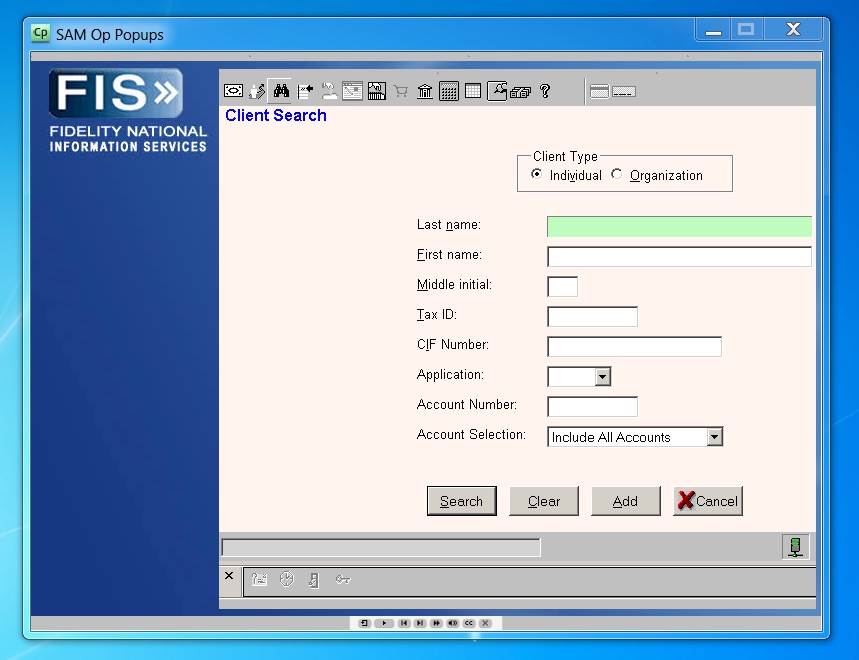Image resolution: width=859 pixels, height=660 pixels.
Task: Expand the Account Selection dropdown arrow
Action: point(714,437)
